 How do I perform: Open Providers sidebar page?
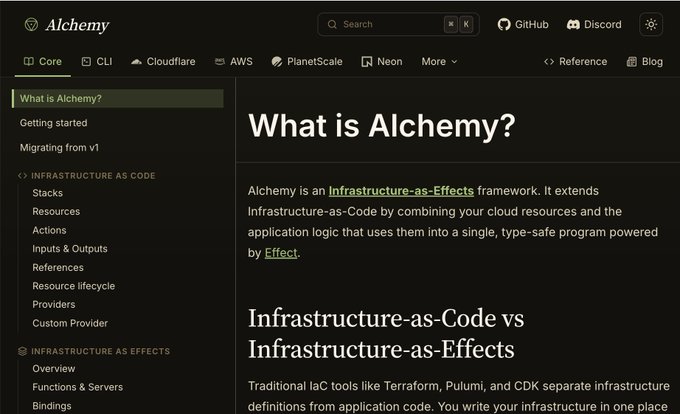click(x=53, y=304)
